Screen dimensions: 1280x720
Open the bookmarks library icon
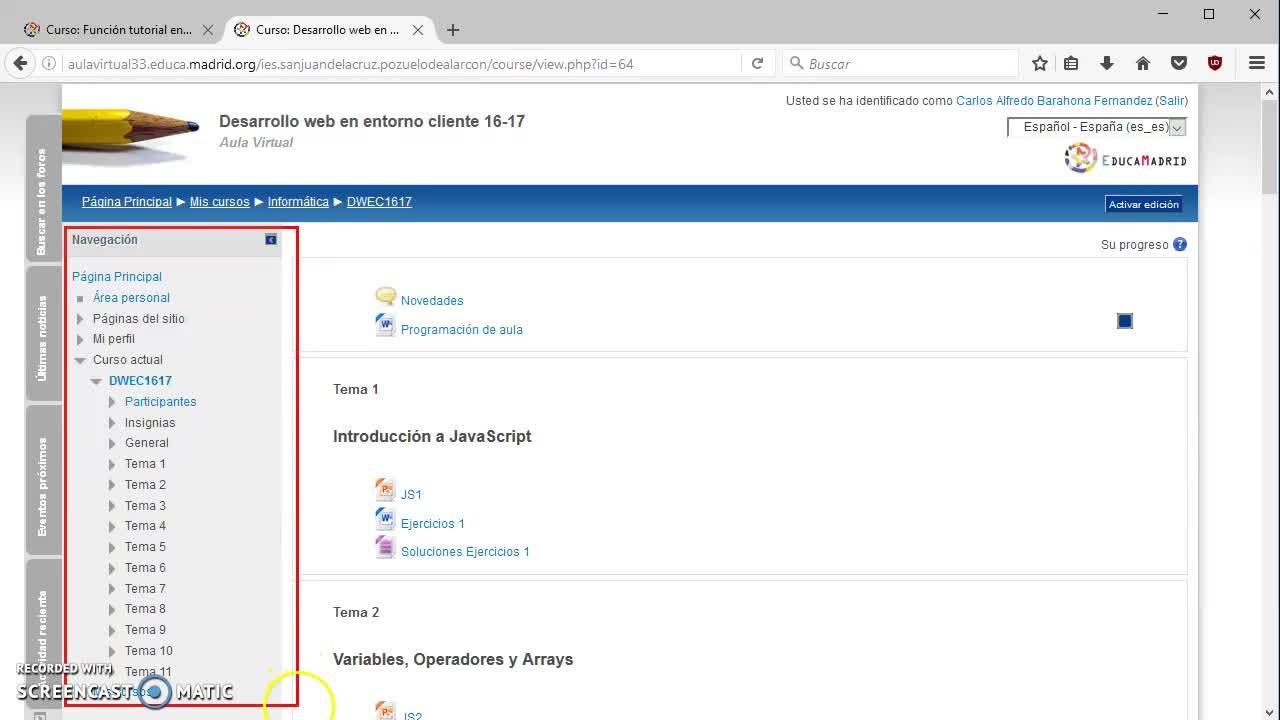[1071, 63]
